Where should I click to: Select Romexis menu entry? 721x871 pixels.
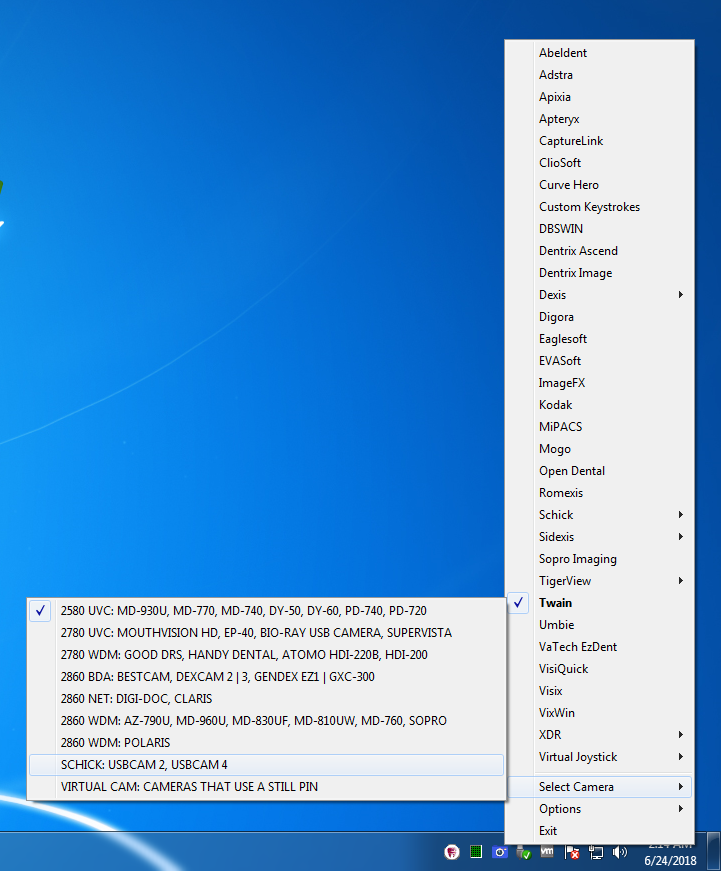600,493
